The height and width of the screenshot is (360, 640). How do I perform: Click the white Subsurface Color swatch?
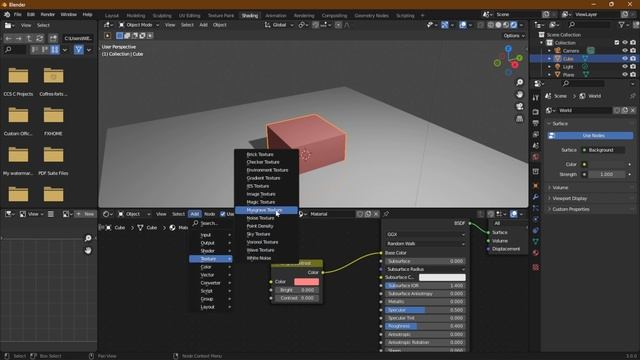click(x=442, y=277)
